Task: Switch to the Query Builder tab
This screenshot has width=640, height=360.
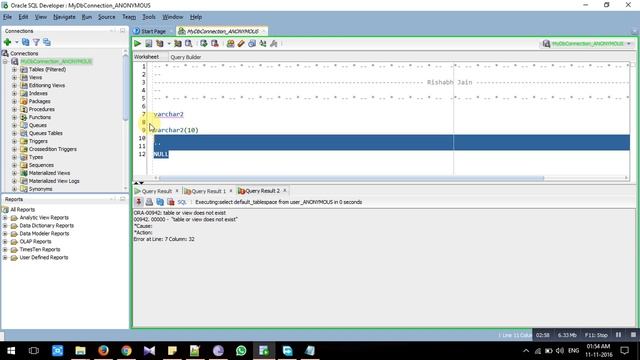Action: [186, 57]
